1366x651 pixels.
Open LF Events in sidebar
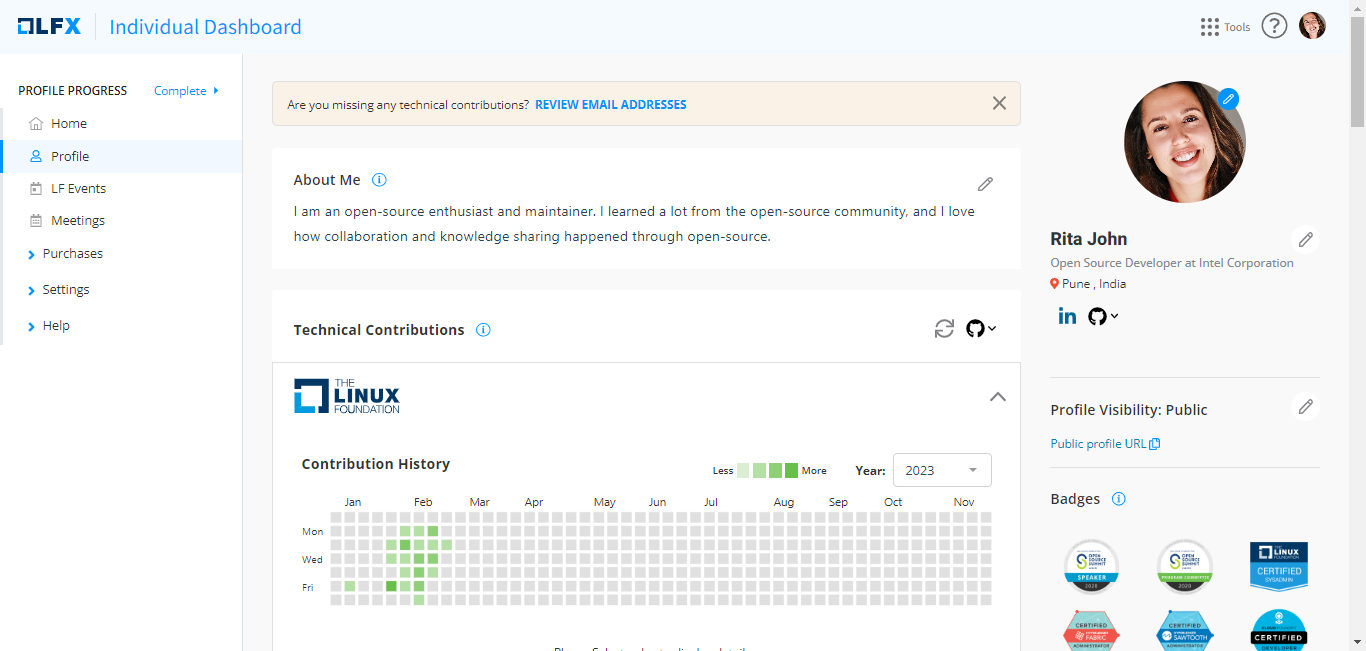pyautogui.click(x=78, y=189)
